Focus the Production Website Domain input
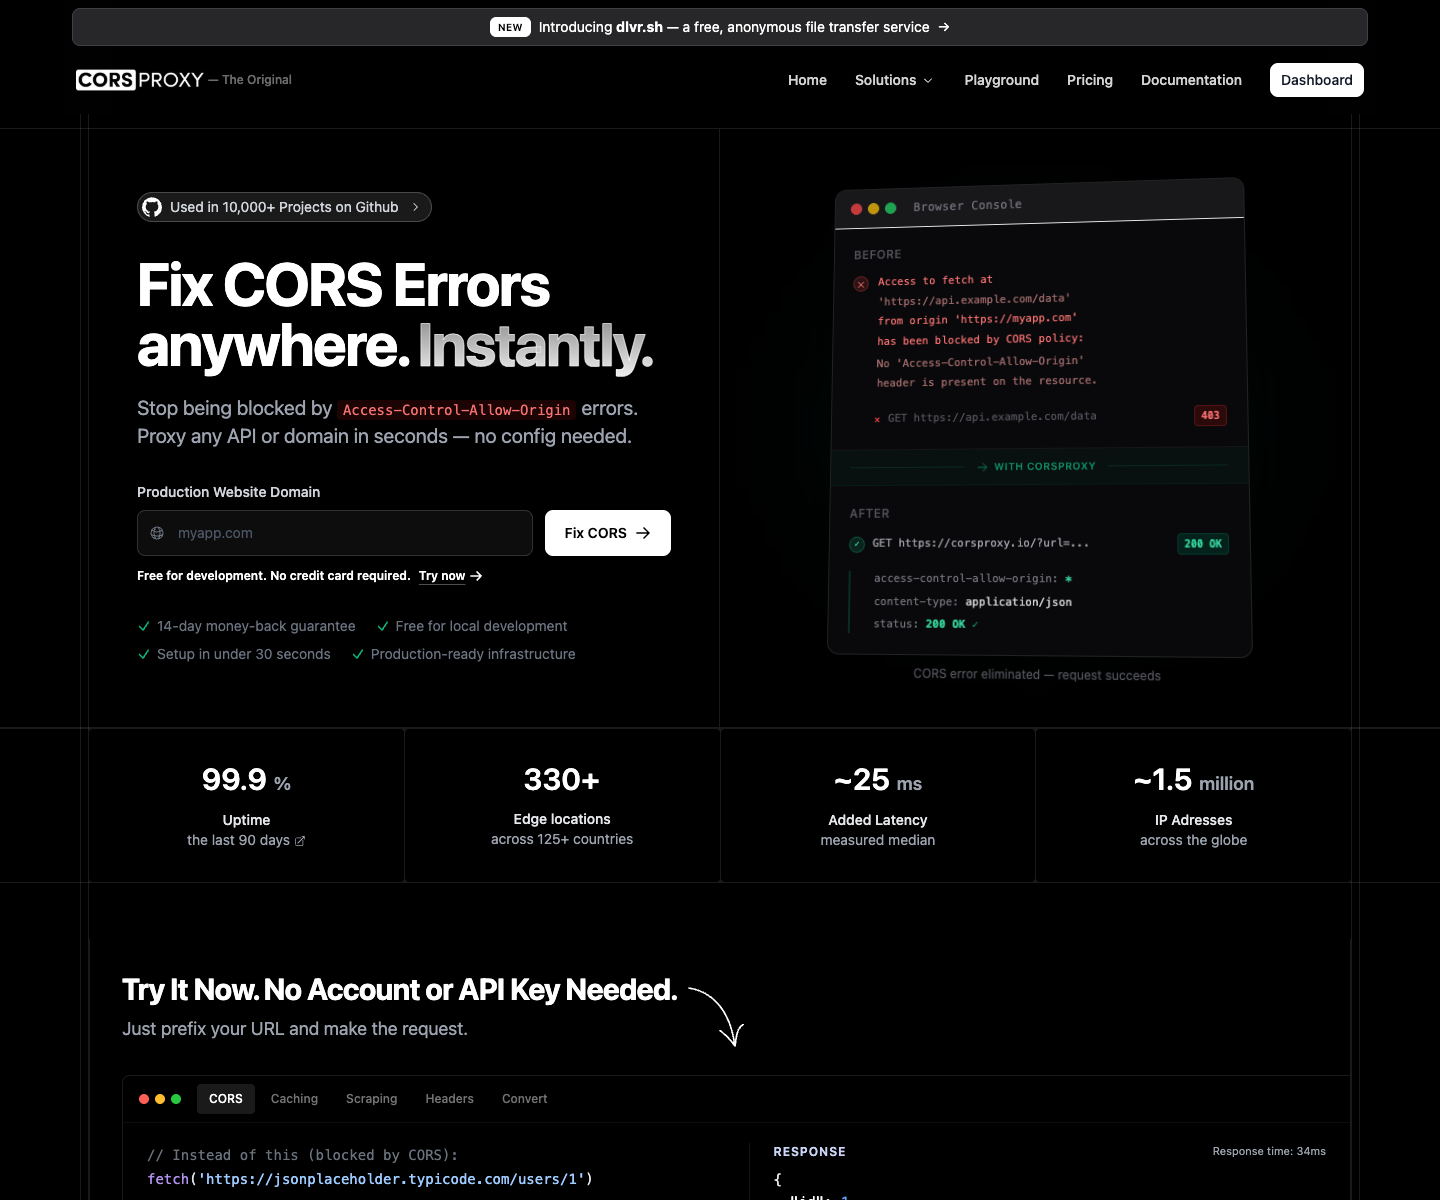The height and width of the screenshot is (1200, 1440). (335, 533)
